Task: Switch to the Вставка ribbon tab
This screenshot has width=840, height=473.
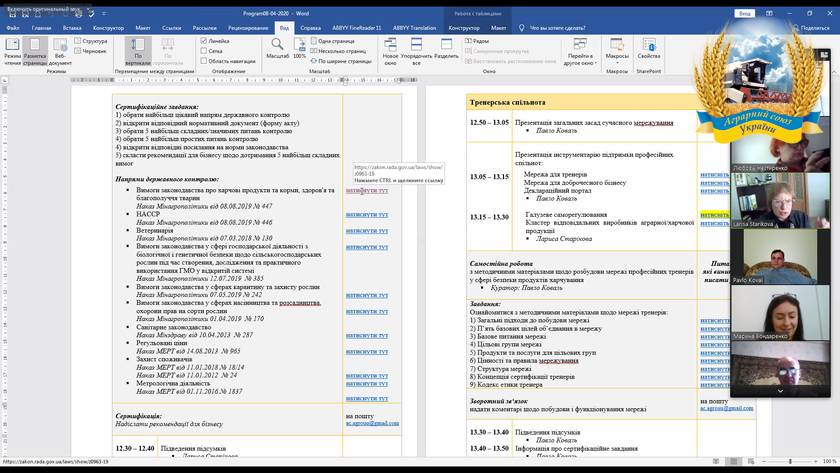Action: (72, 28)
